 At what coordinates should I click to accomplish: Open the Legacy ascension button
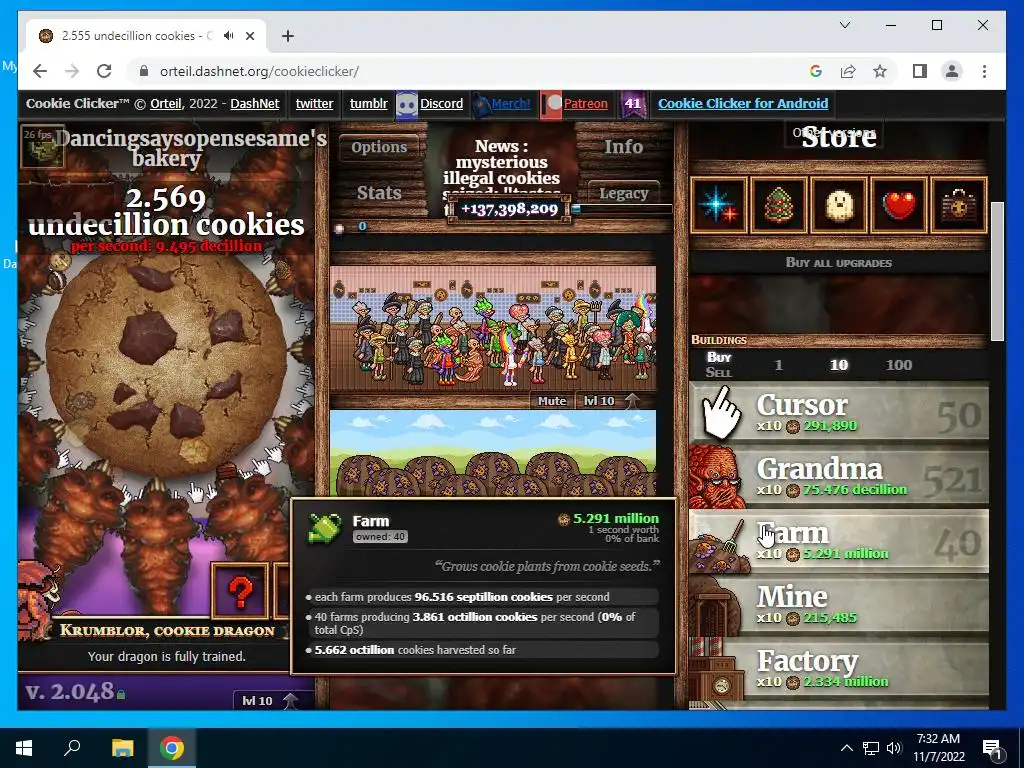point(623,193)
